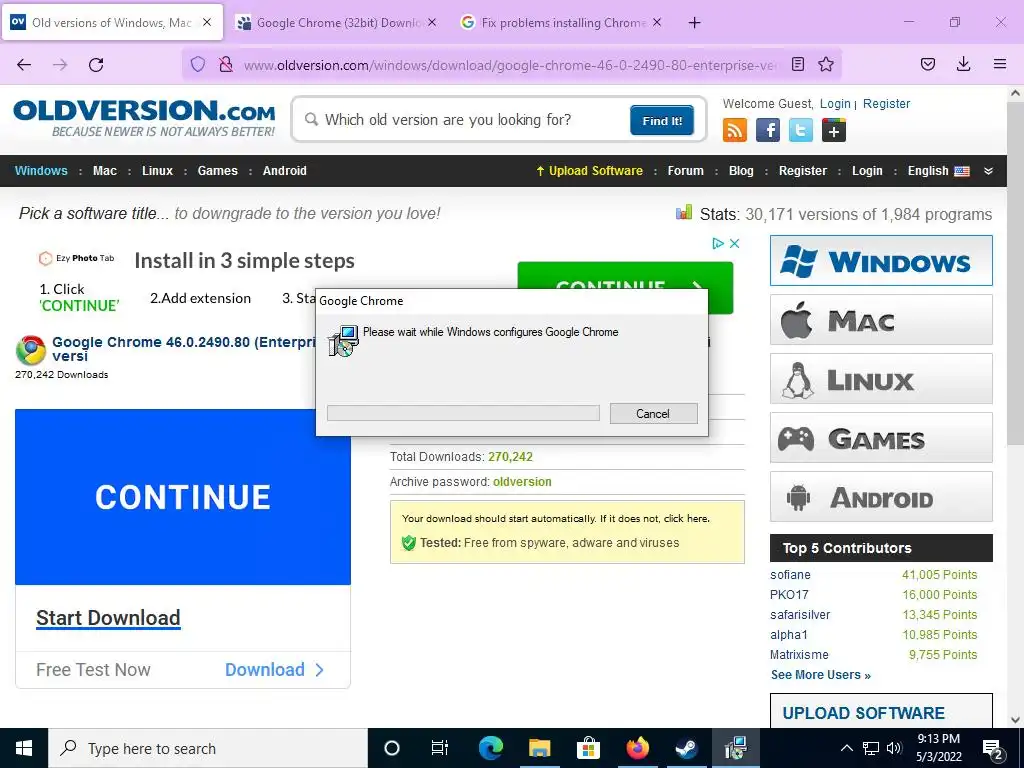
Task: Open a new browser tab
Action: [694, 23]
